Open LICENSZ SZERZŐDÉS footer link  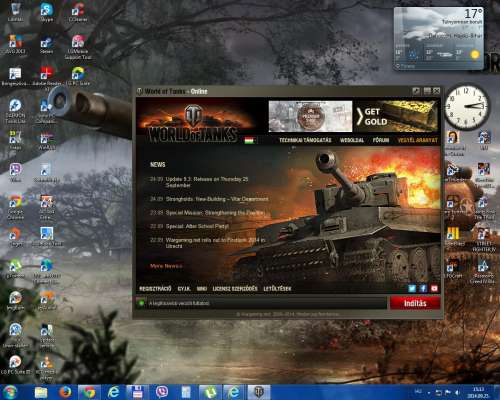(235, 289)
